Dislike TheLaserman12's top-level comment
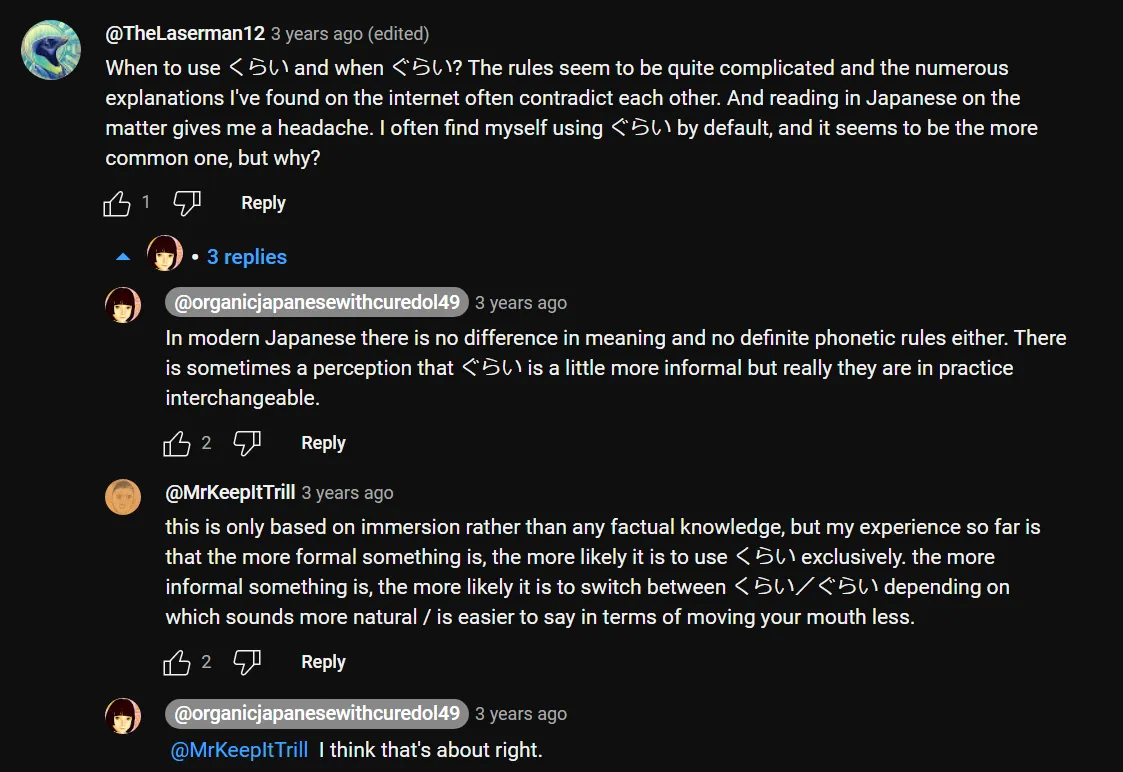Image resolution: width=1123 pixels, height=772 pixels. (187, 204)
